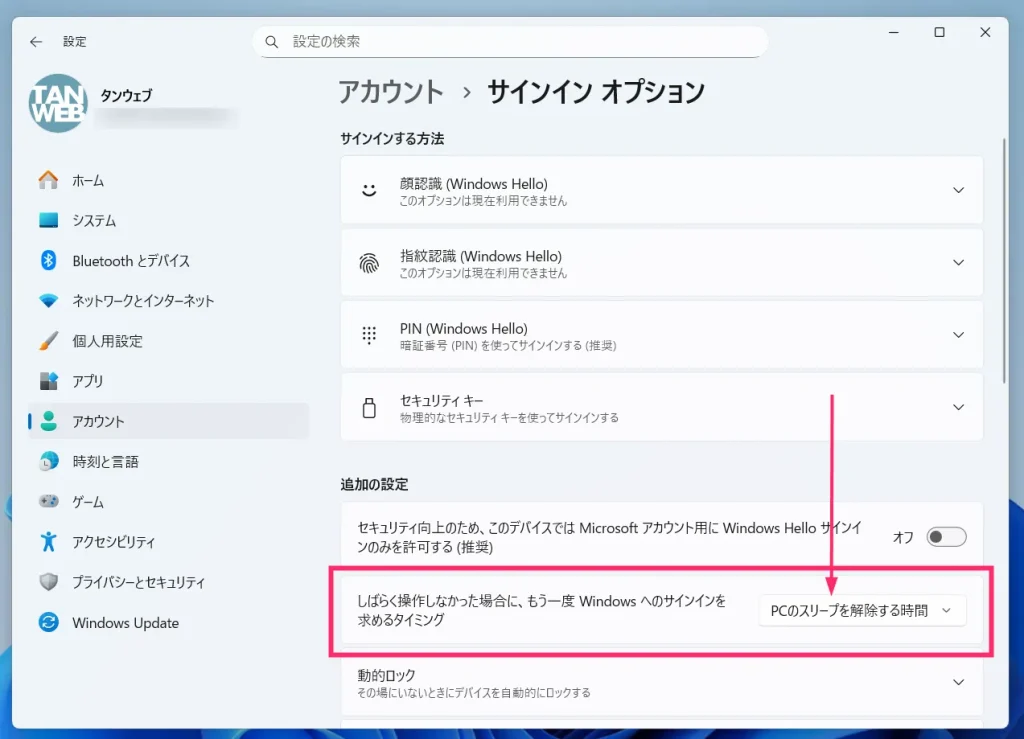Screen dimensions: 1024x739
Task: Click the back arrow icon
Action: point(36,42)
